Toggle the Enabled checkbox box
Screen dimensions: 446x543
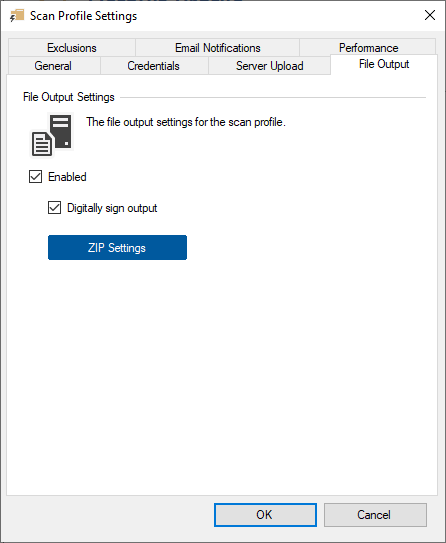35,177
